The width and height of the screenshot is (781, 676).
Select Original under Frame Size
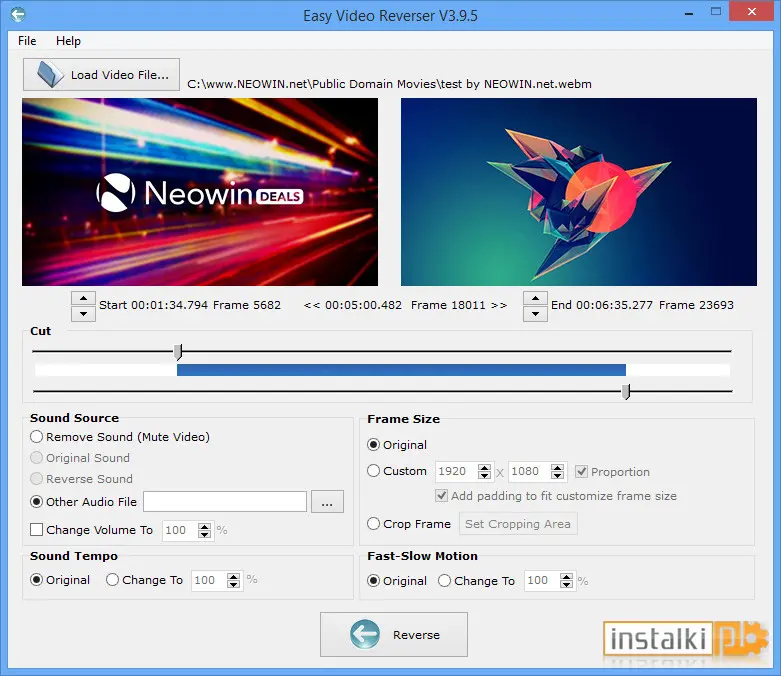397,444
